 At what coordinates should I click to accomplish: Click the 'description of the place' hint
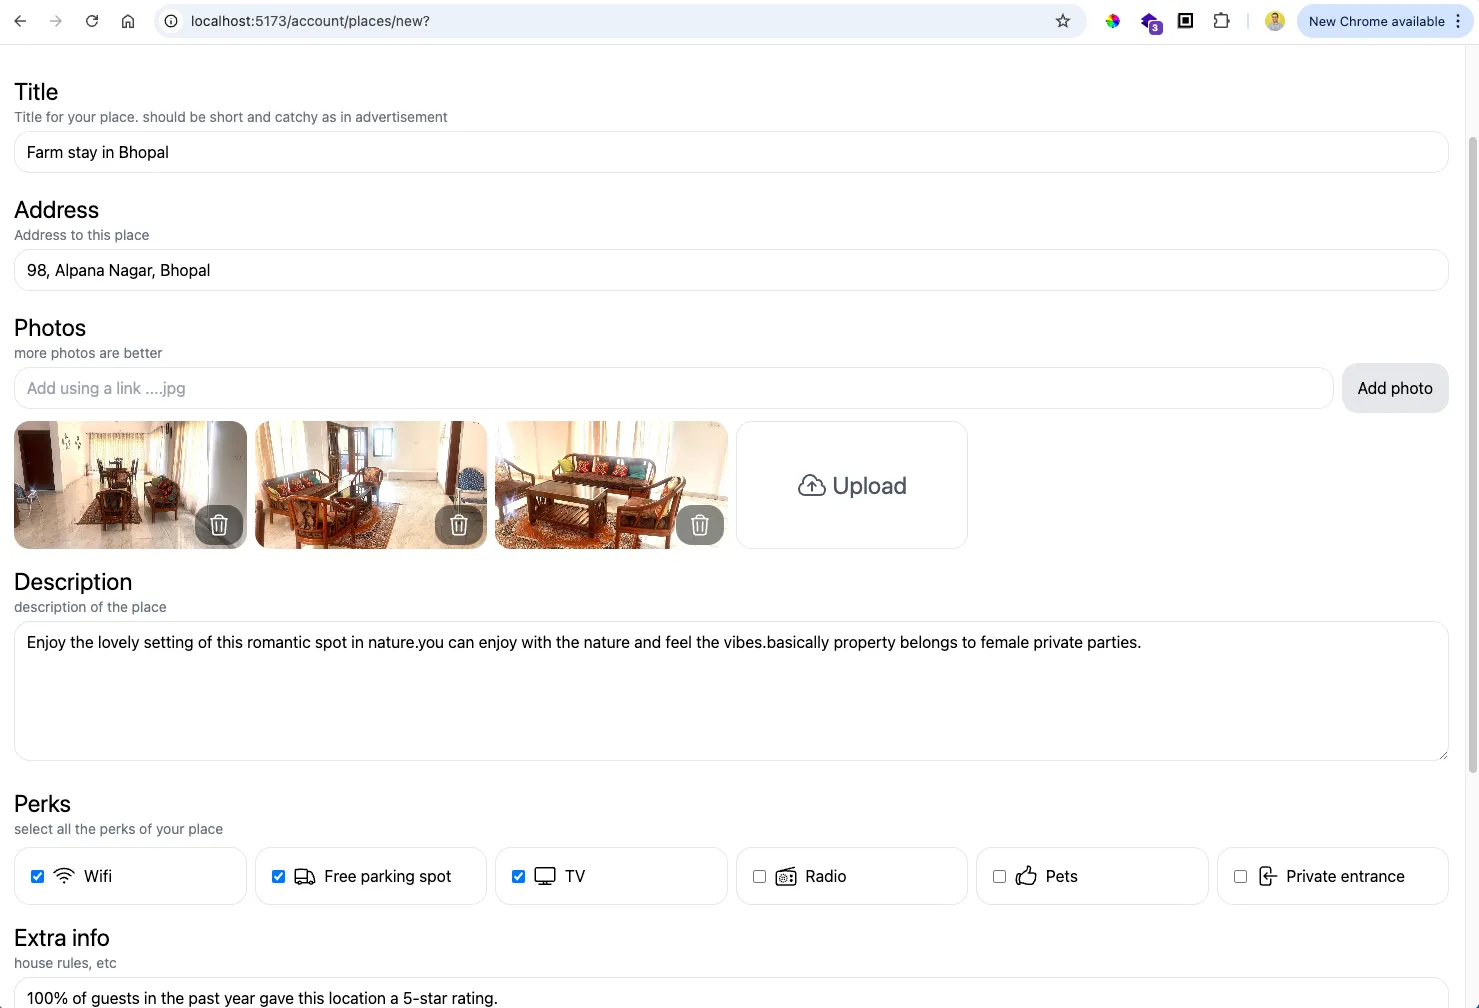(90, 607)
